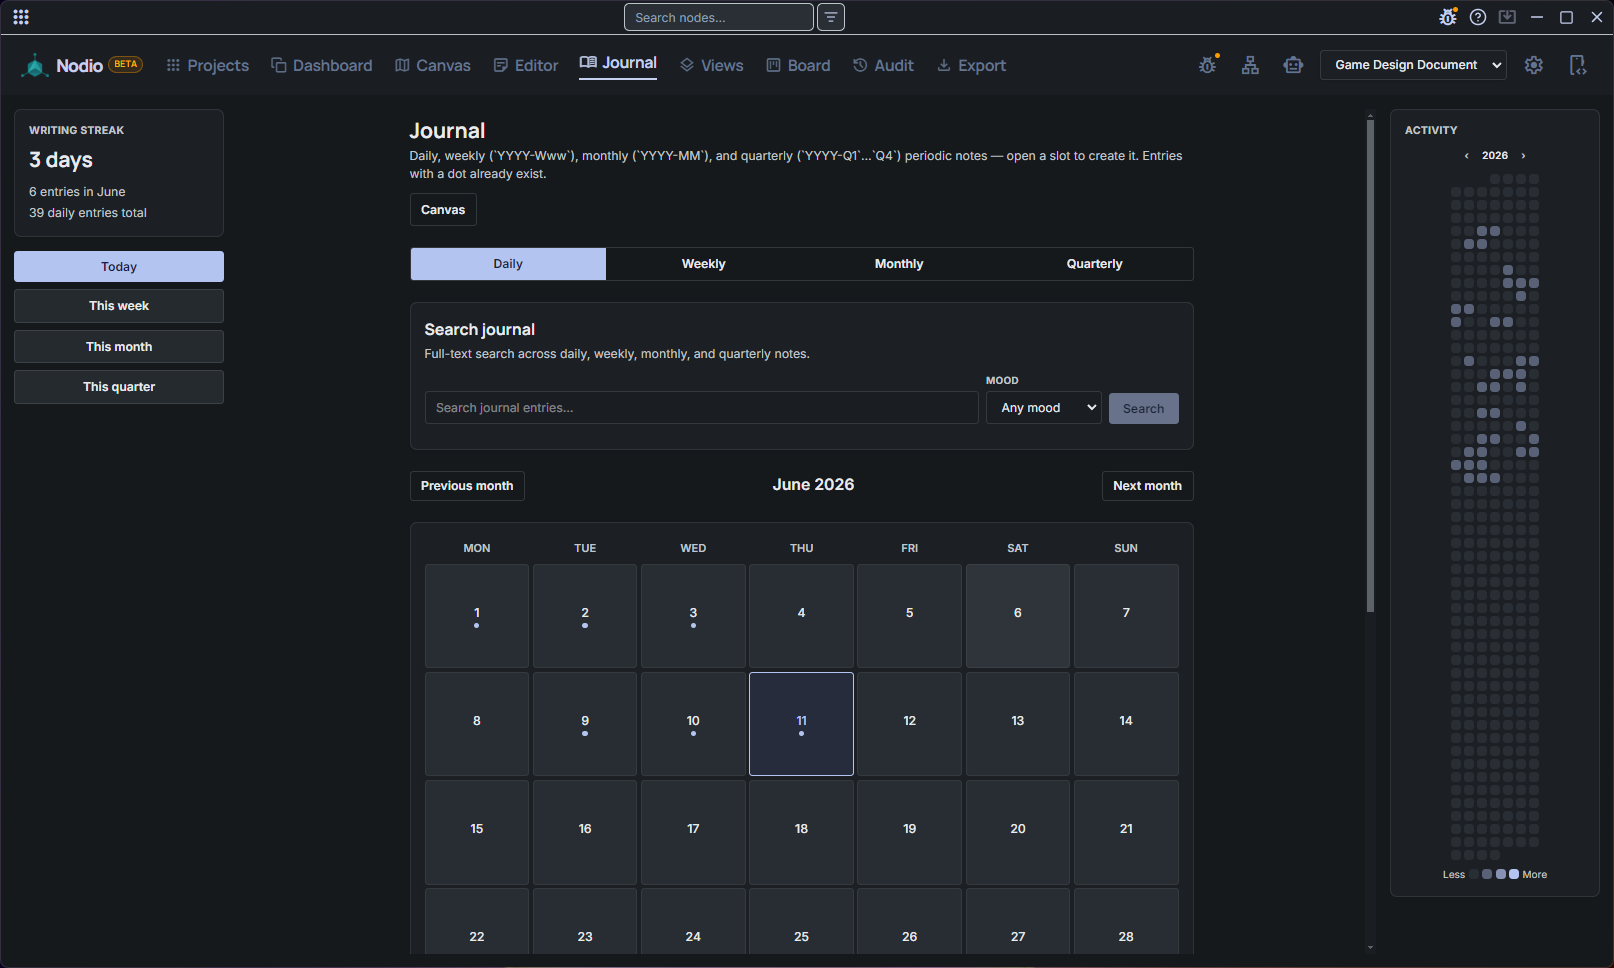Image resolution: width=1614 pixels, height=968 pixels.
Task: Open June 4 calendar day
Action: click(x=801, y=616)
